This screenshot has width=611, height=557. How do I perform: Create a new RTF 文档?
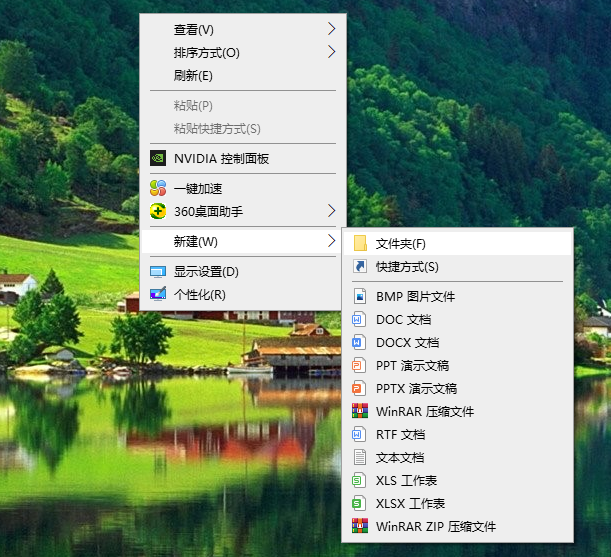coord(457,435)
